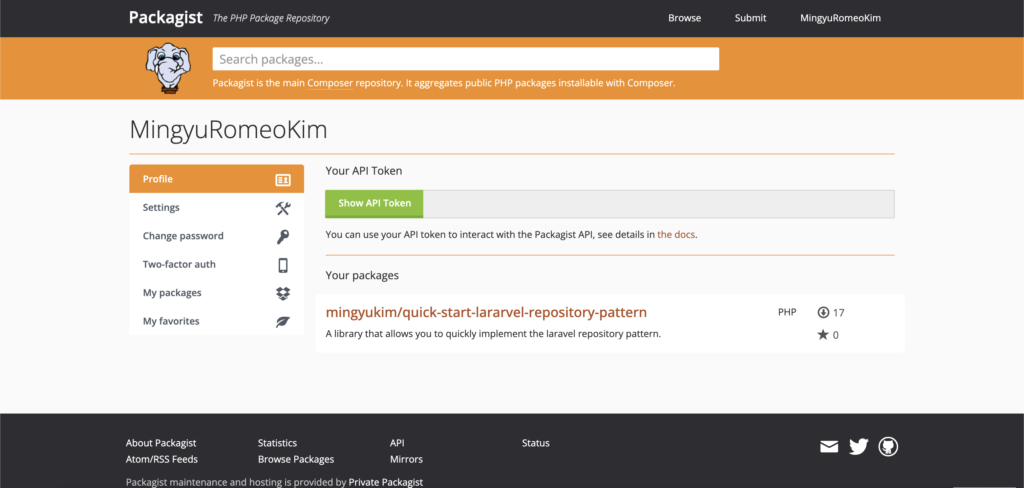Click API footer link
The width and height of the screenshot is (1024, 488).
397,443
